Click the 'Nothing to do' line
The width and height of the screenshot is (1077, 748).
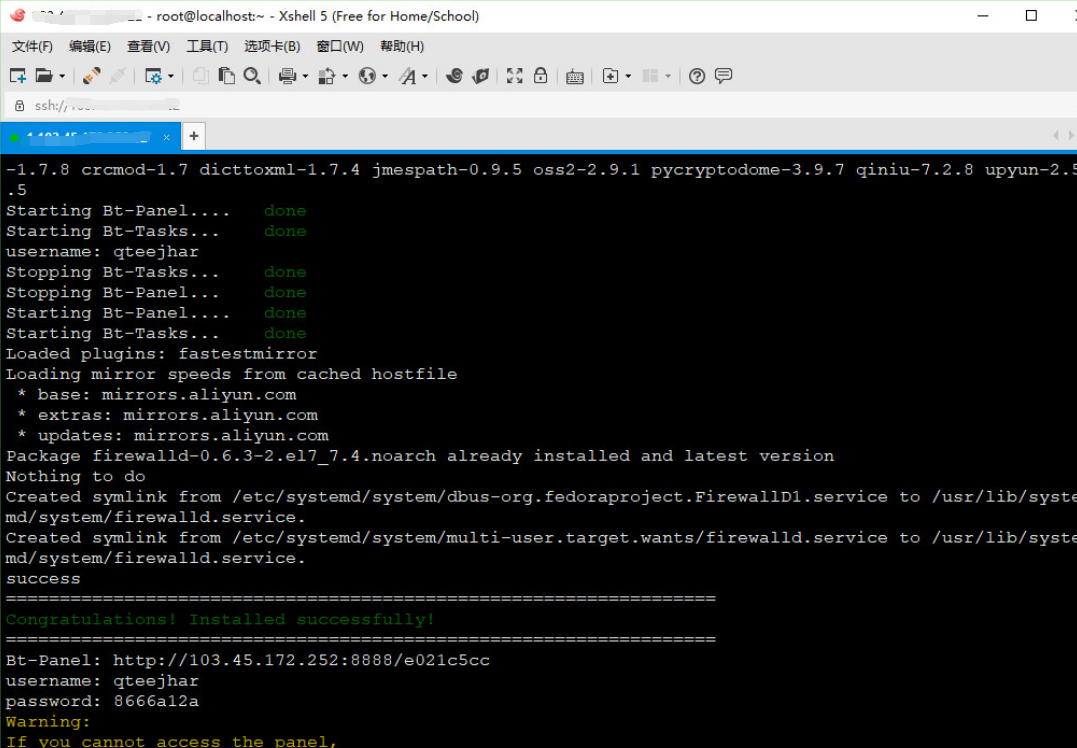76,477
